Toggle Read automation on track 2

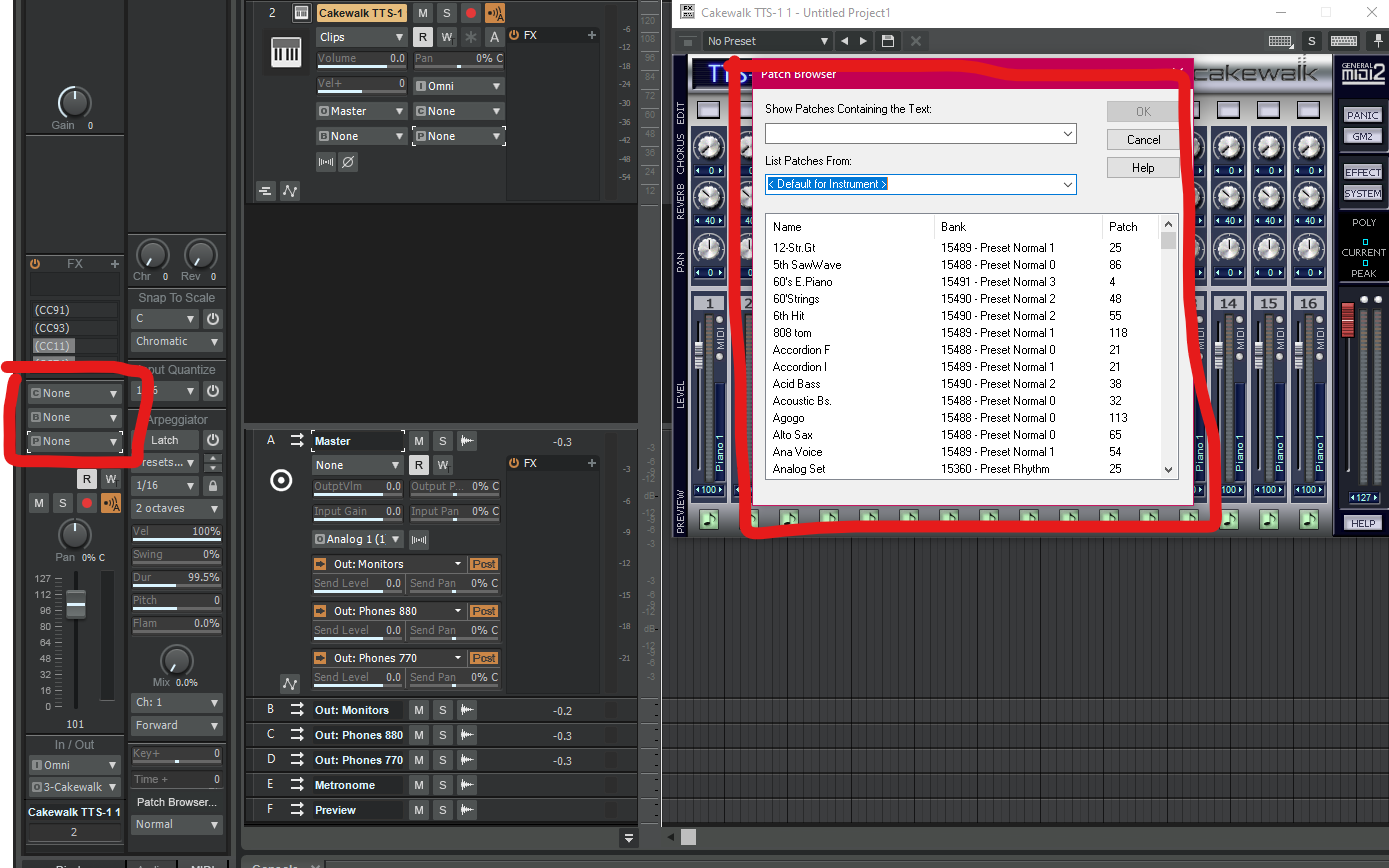click(x=422, y=37)
